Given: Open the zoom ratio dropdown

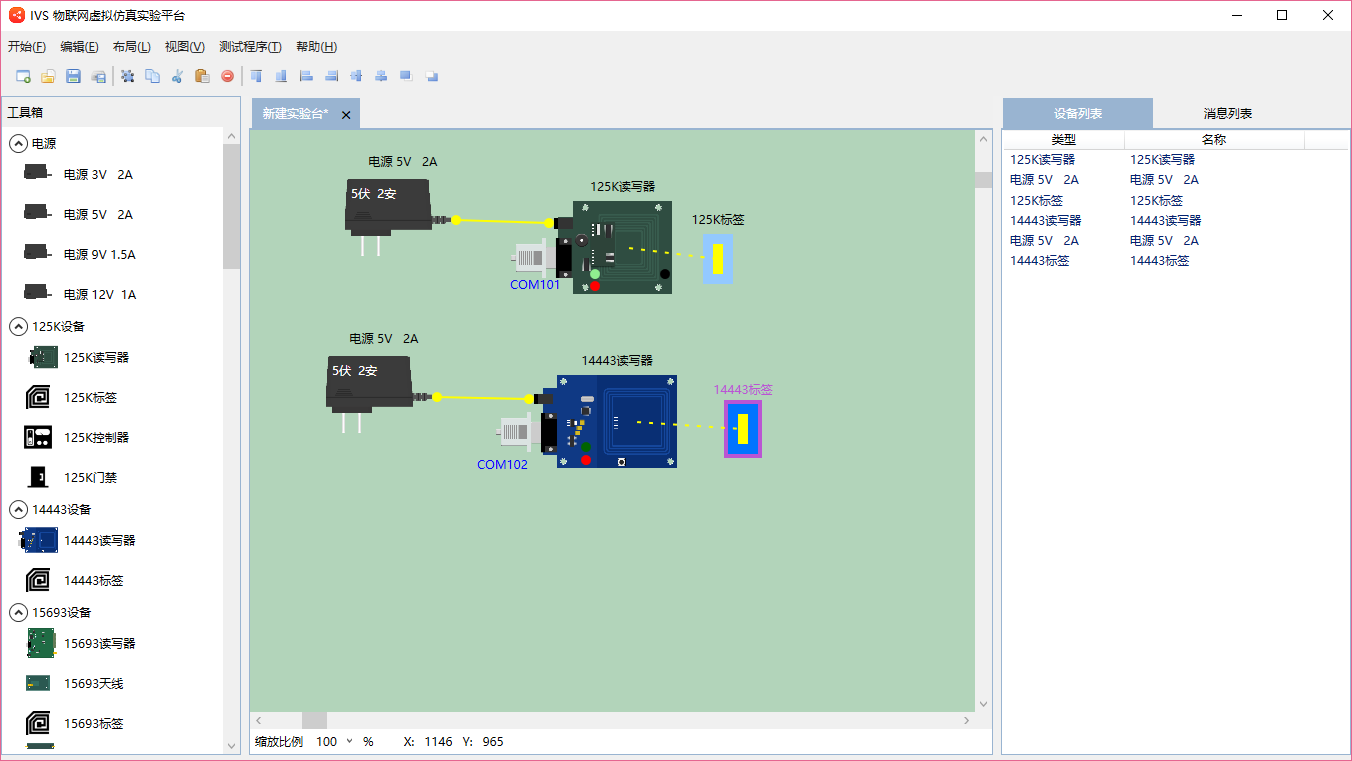Looking at the screenshot, I should click(349, 741).
